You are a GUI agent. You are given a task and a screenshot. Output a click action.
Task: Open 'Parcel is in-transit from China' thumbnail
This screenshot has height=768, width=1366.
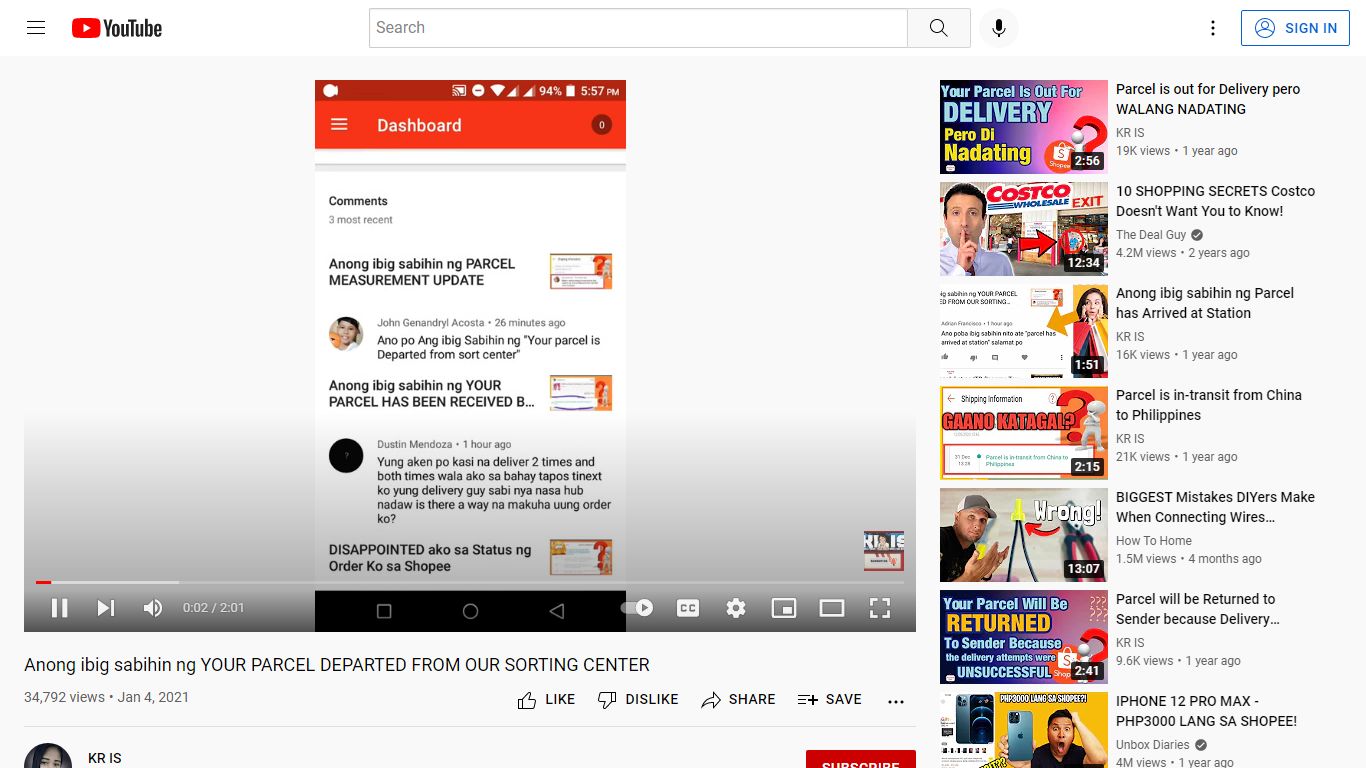pos(1024,433)
